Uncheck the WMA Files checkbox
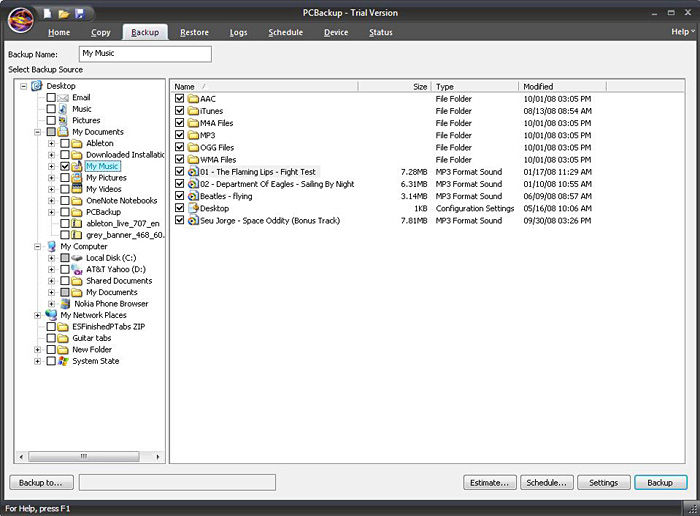Viewport: 700px width, 516px height. 179,159
